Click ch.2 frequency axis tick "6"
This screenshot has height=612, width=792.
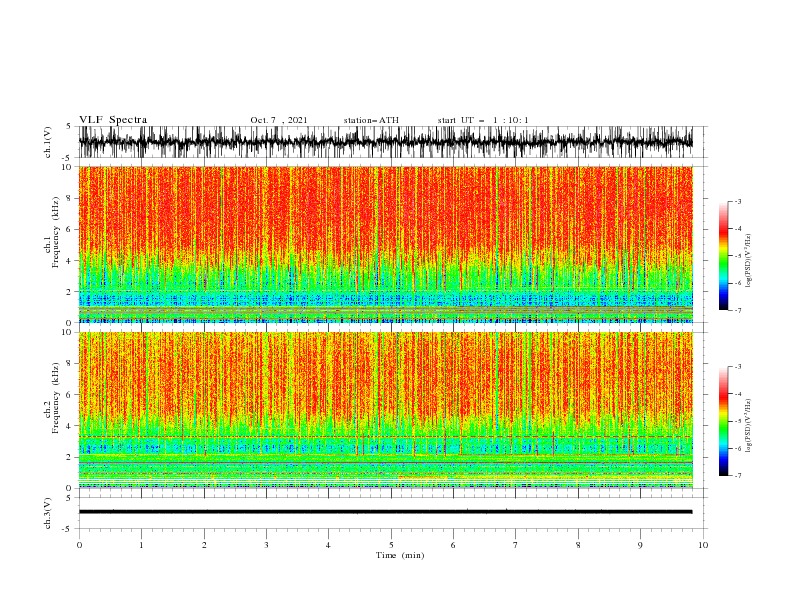coord(70,395)
